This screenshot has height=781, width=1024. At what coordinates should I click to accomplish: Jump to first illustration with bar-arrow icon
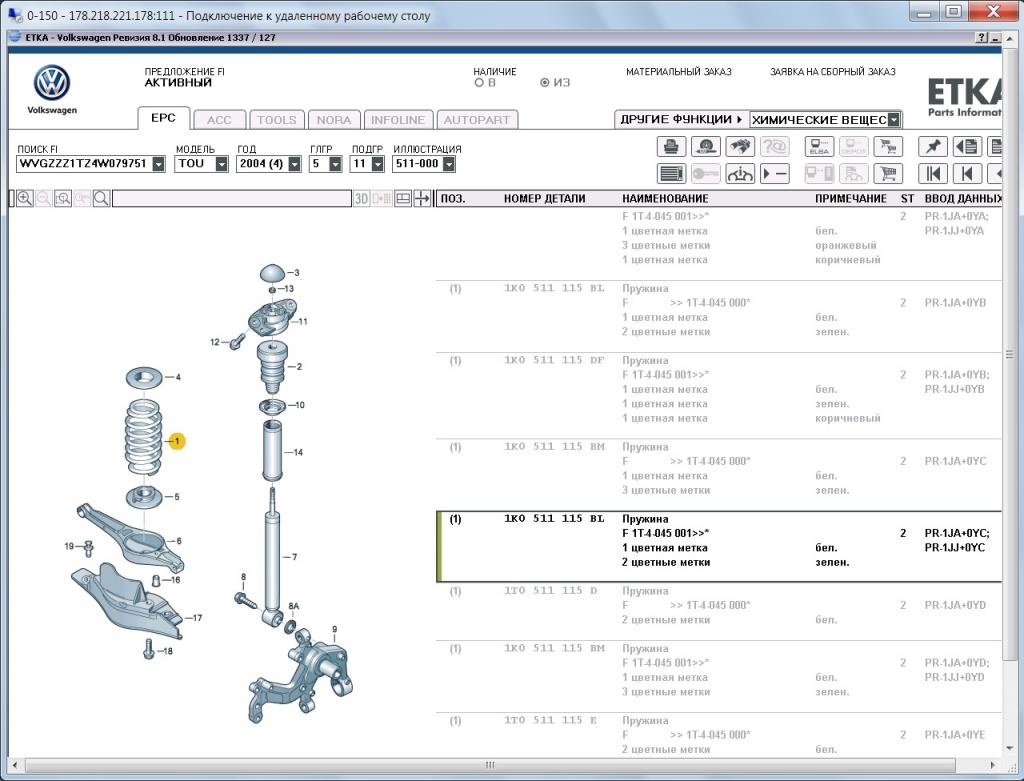933,174
